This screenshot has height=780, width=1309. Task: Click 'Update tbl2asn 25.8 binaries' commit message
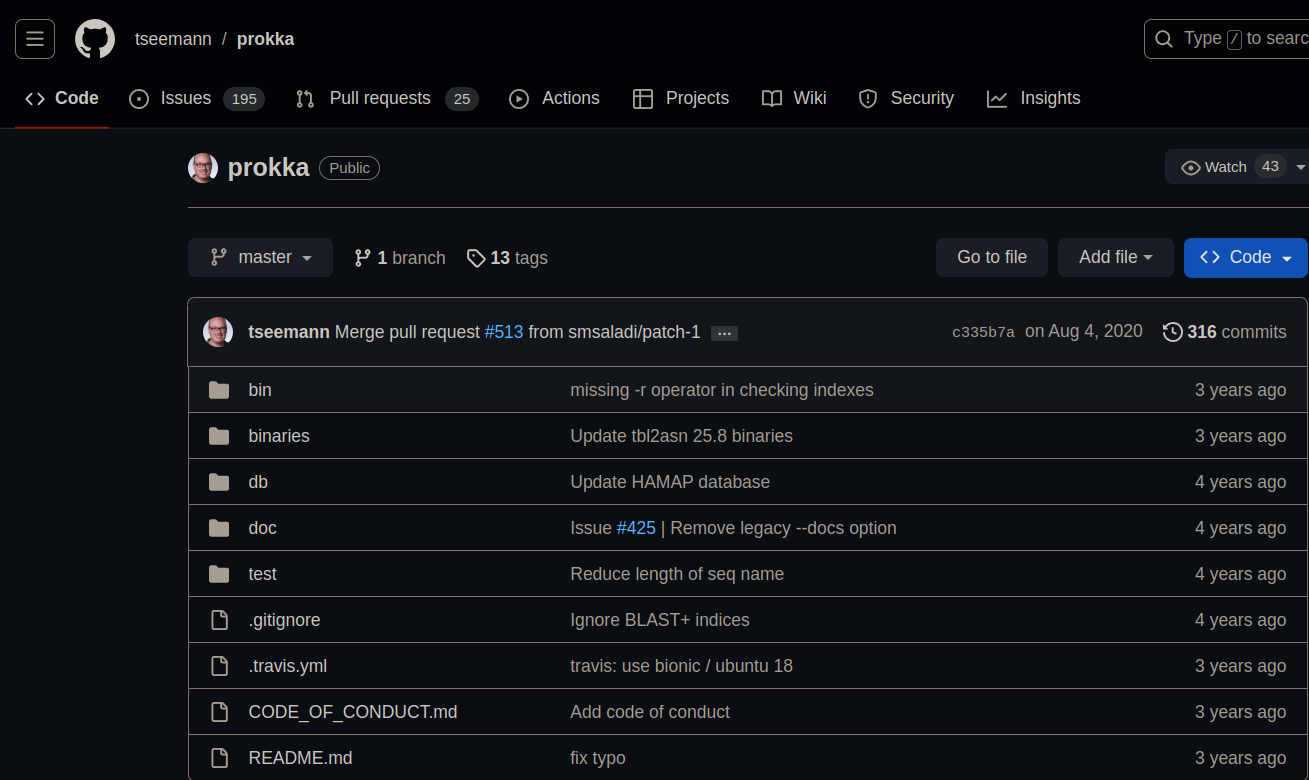pyautogui.click(x=681, y=436)
